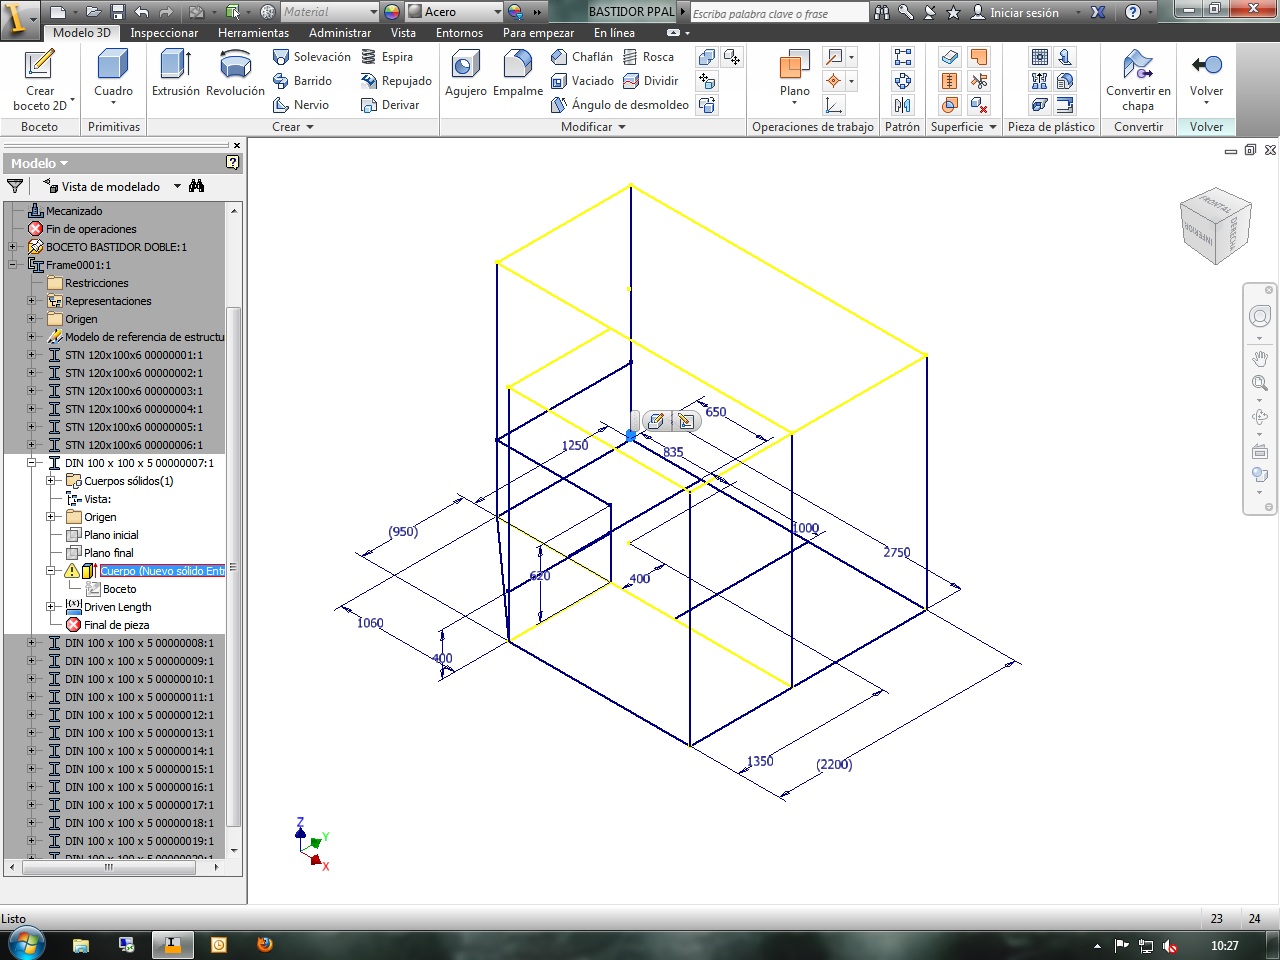Select the Espira coil tool
The height and width of the screenshot is (960, 1280).
coord(387,57)
